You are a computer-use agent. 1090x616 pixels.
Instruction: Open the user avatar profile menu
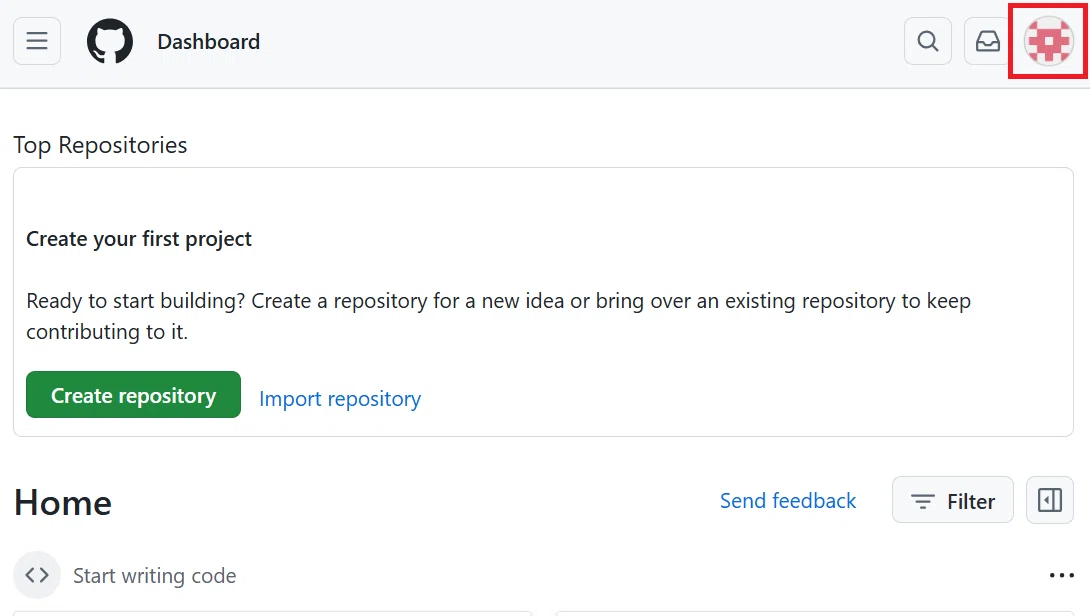[1048, 41]
